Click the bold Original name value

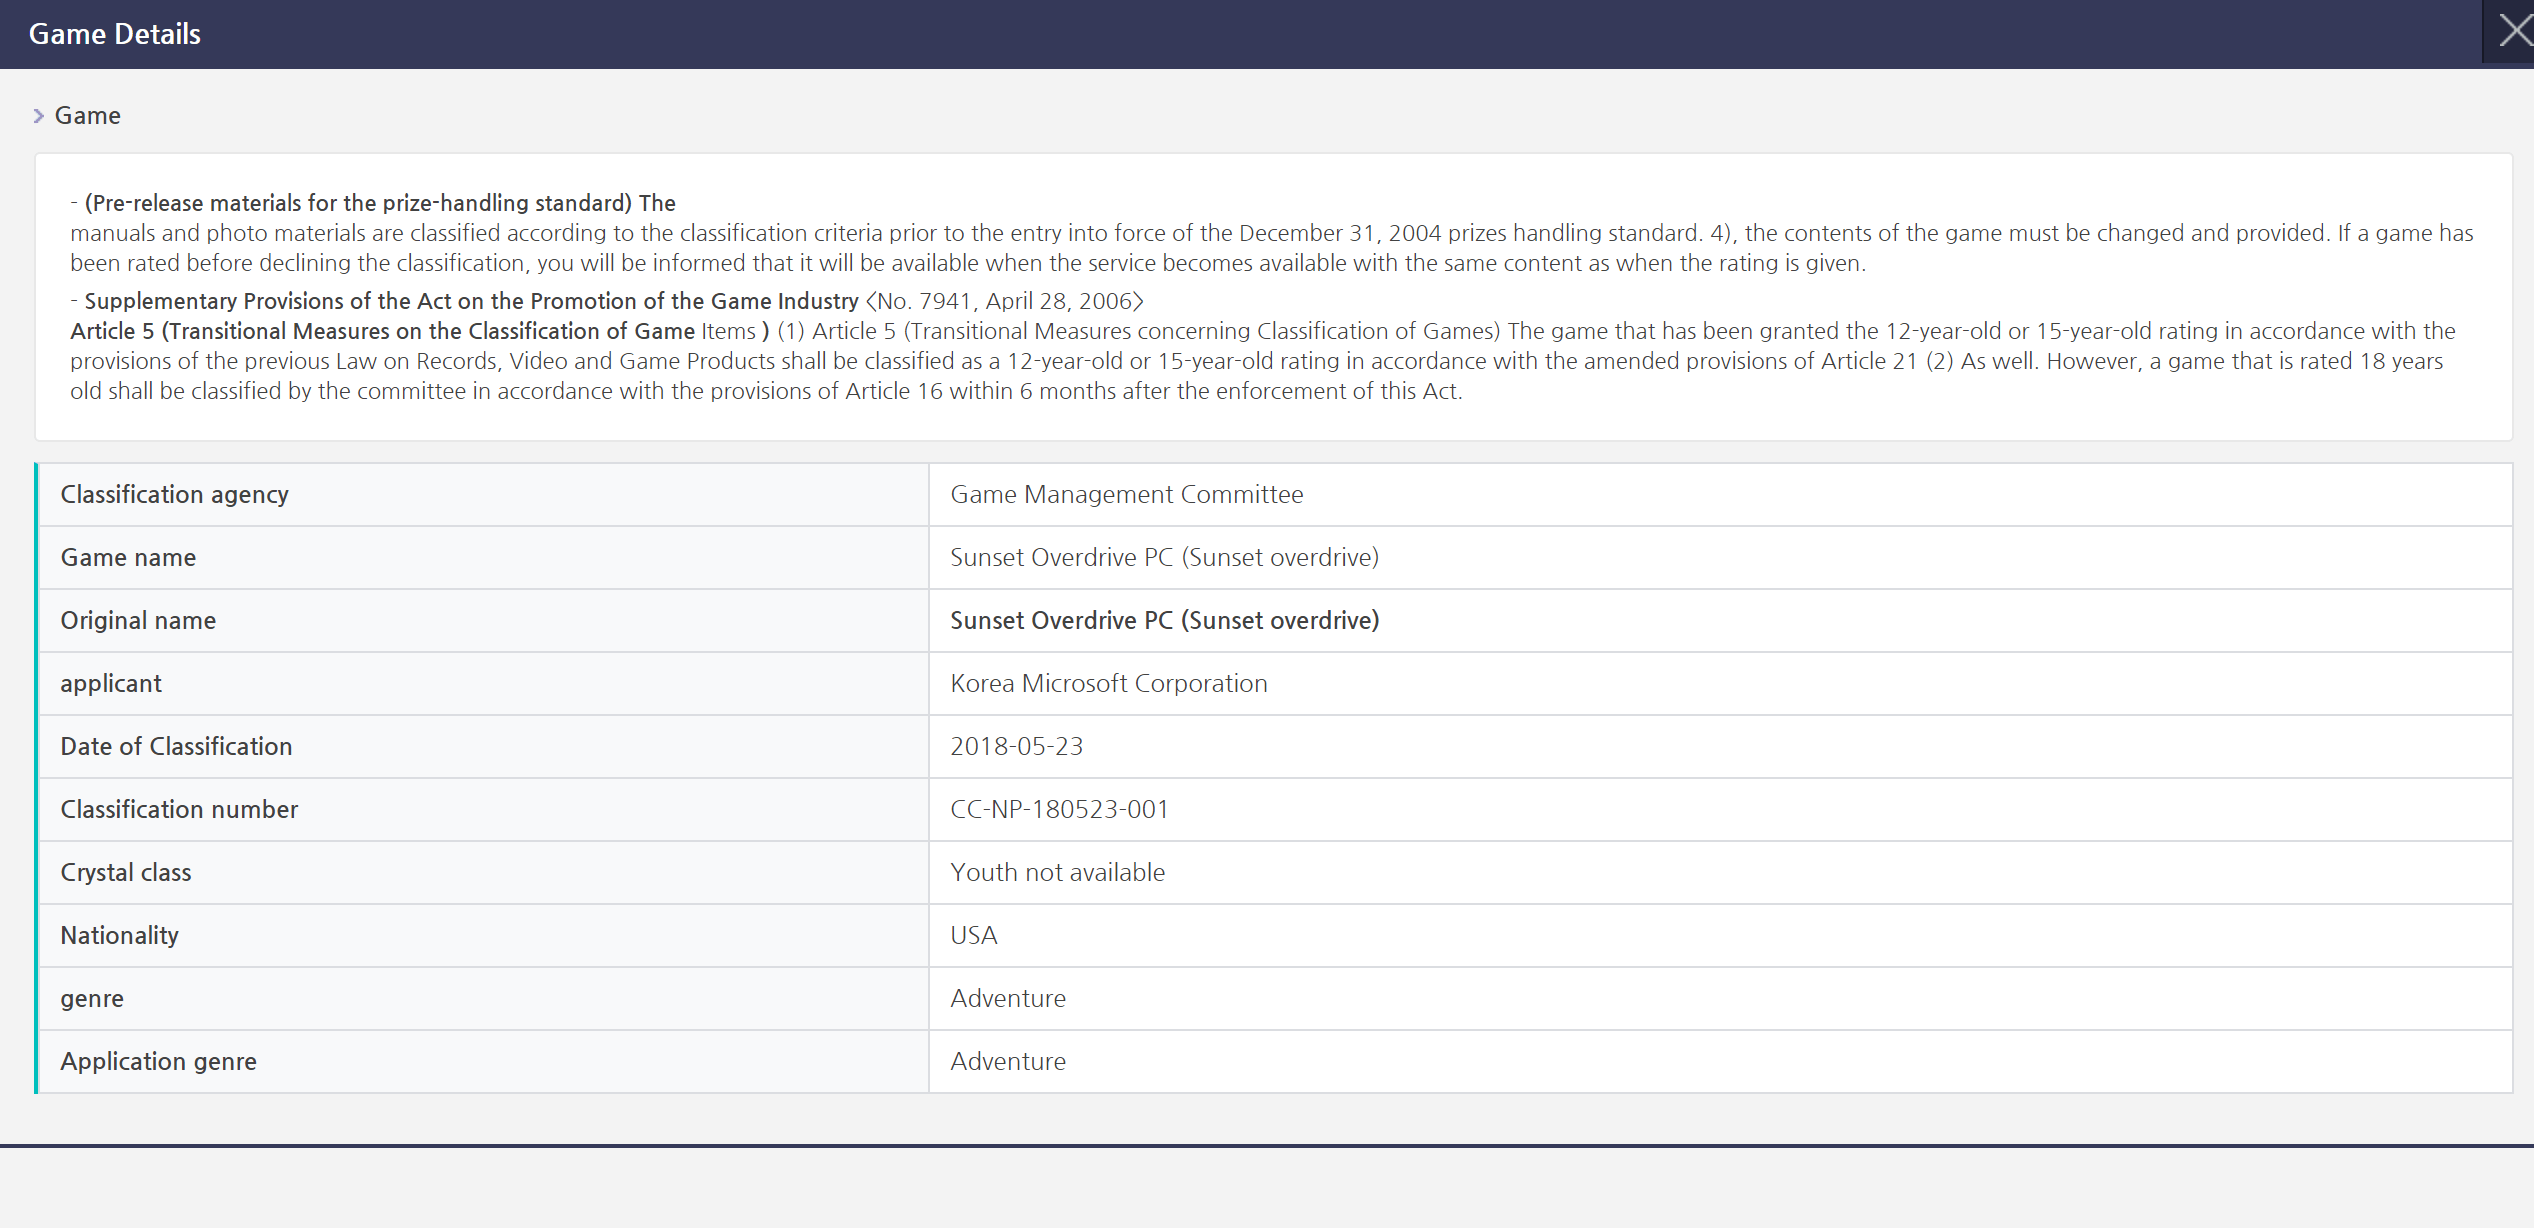pos(1164,620)
